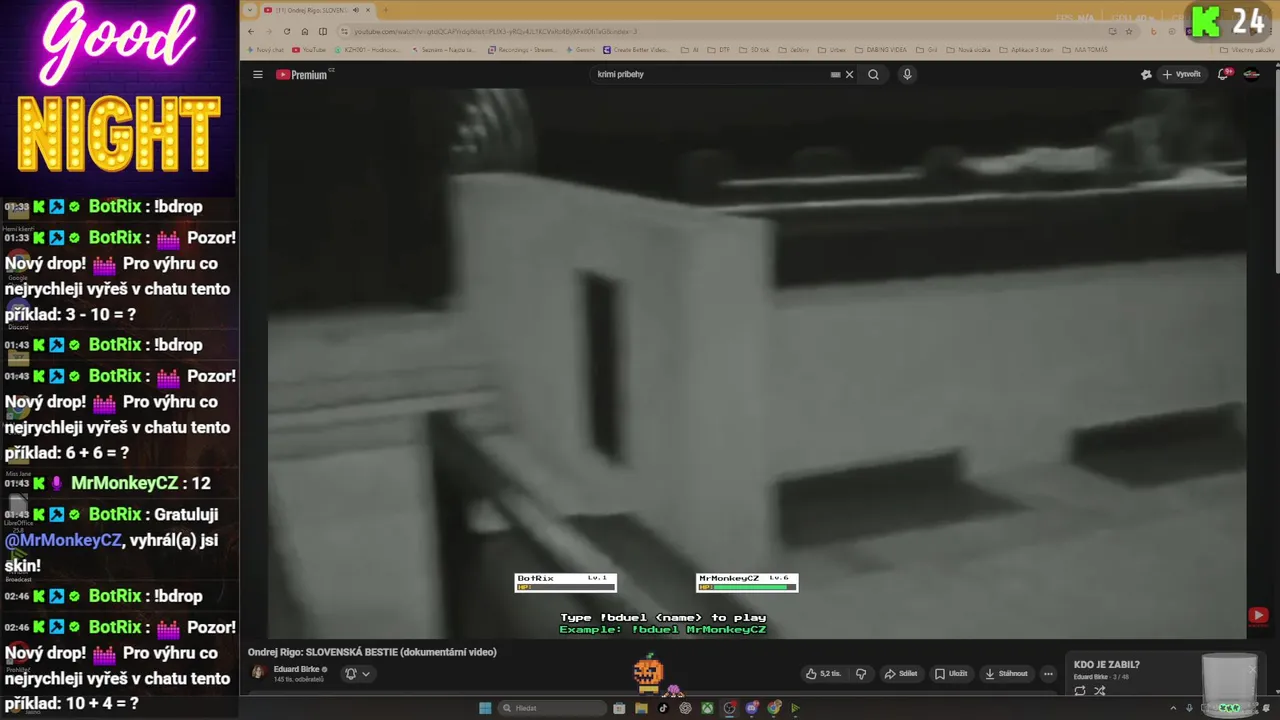
Task: Toggle the browser side panel icon
Action: [x=322, y=31]
